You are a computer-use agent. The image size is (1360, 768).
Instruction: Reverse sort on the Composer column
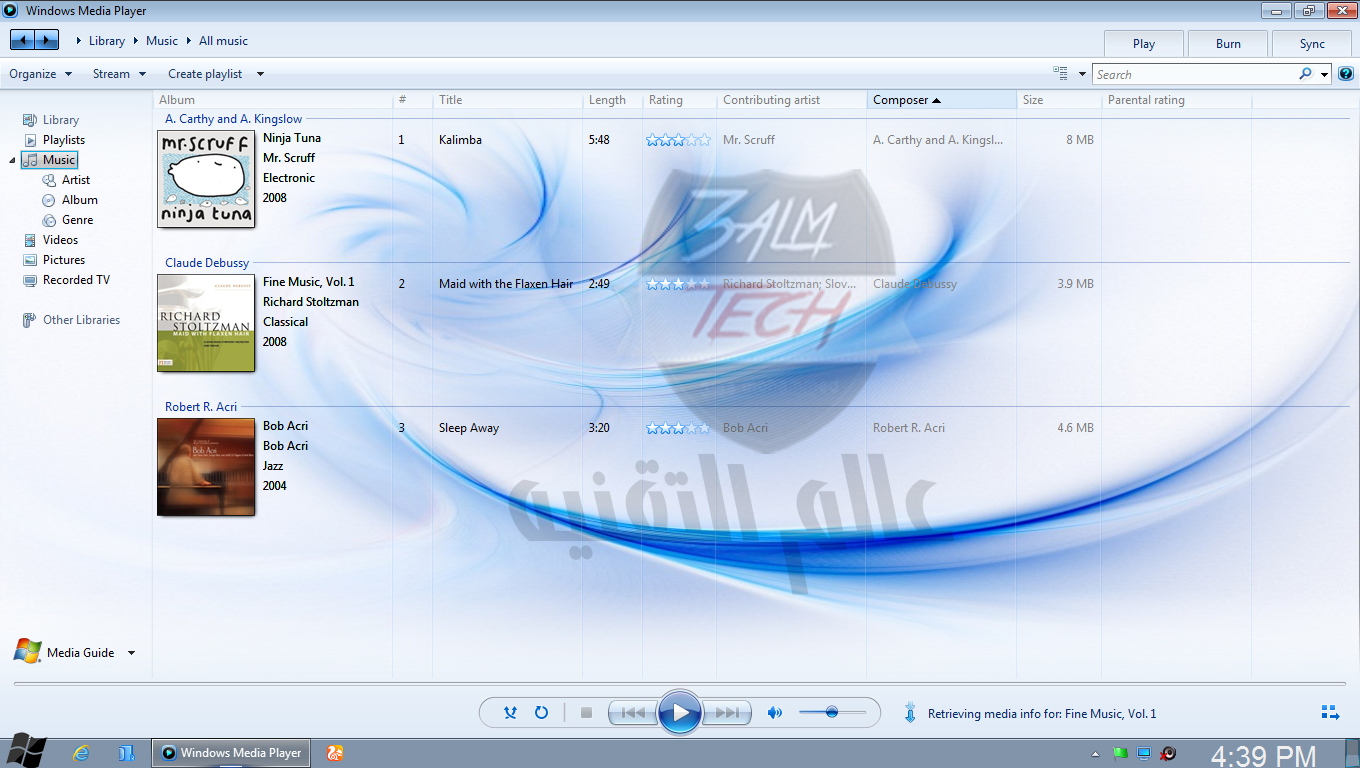point(941,100)
